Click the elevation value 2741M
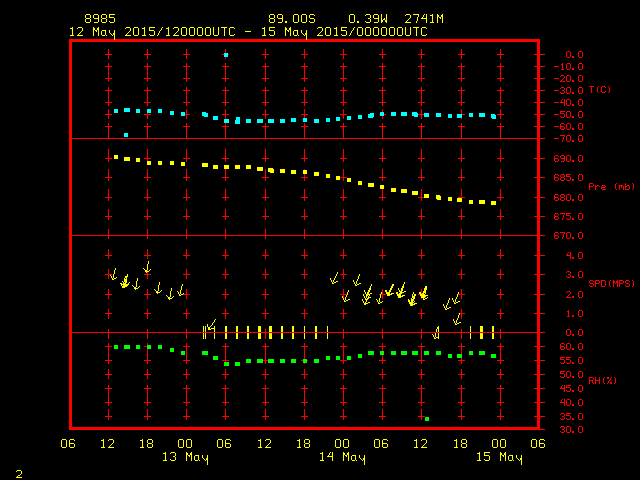This screenshot has height=480, width=640. click(424, 19)
